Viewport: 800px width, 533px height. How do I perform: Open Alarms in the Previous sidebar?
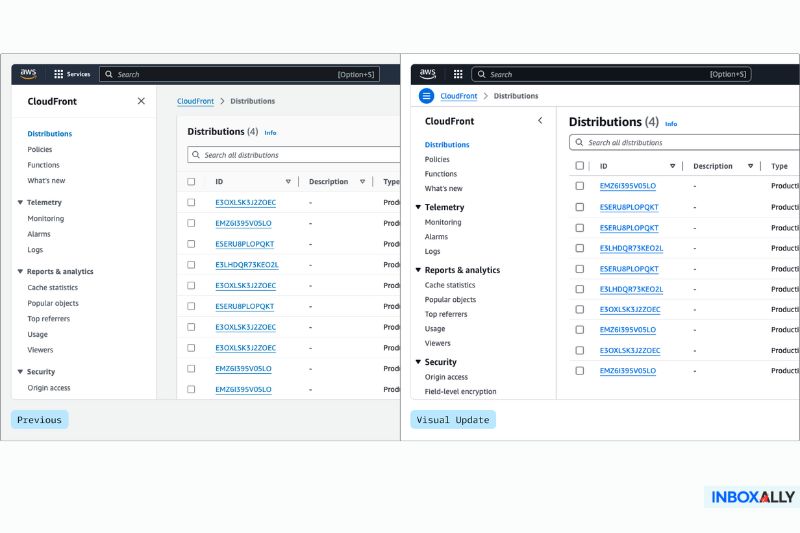pyautogui.click(x=39, y=234)
